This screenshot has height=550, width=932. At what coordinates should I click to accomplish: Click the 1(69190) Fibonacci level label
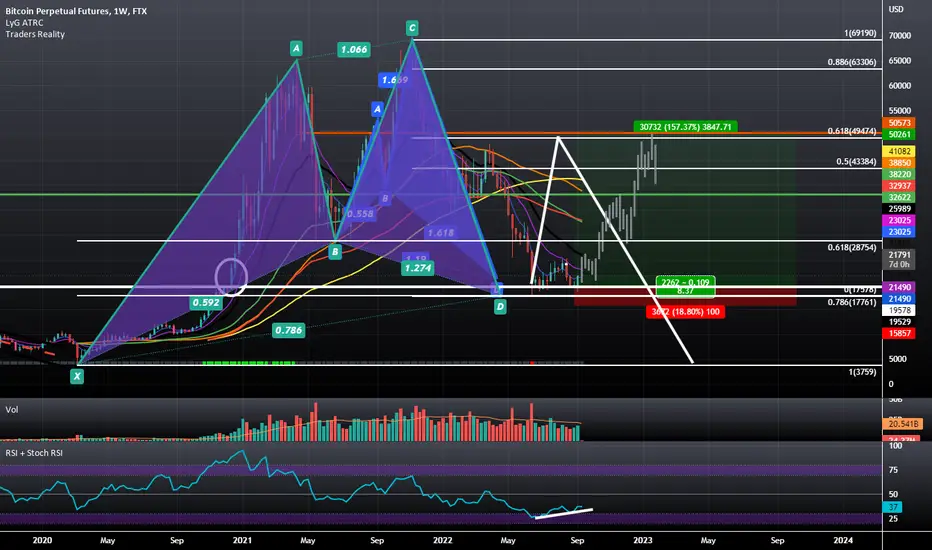(859, 33)
